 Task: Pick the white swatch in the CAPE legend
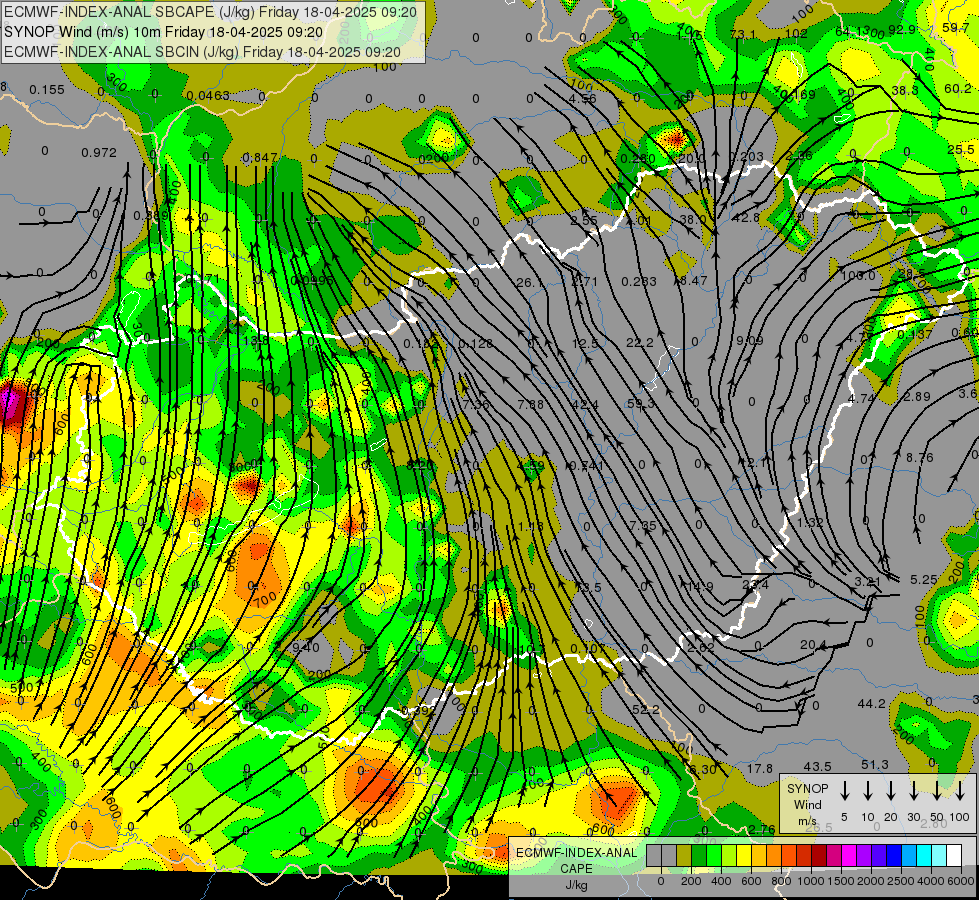954,856
